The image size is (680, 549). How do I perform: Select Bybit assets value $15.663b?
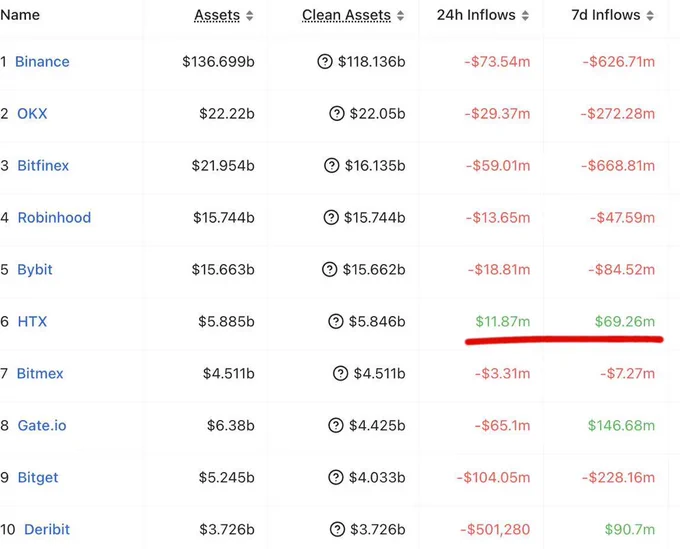coord(223,269)
